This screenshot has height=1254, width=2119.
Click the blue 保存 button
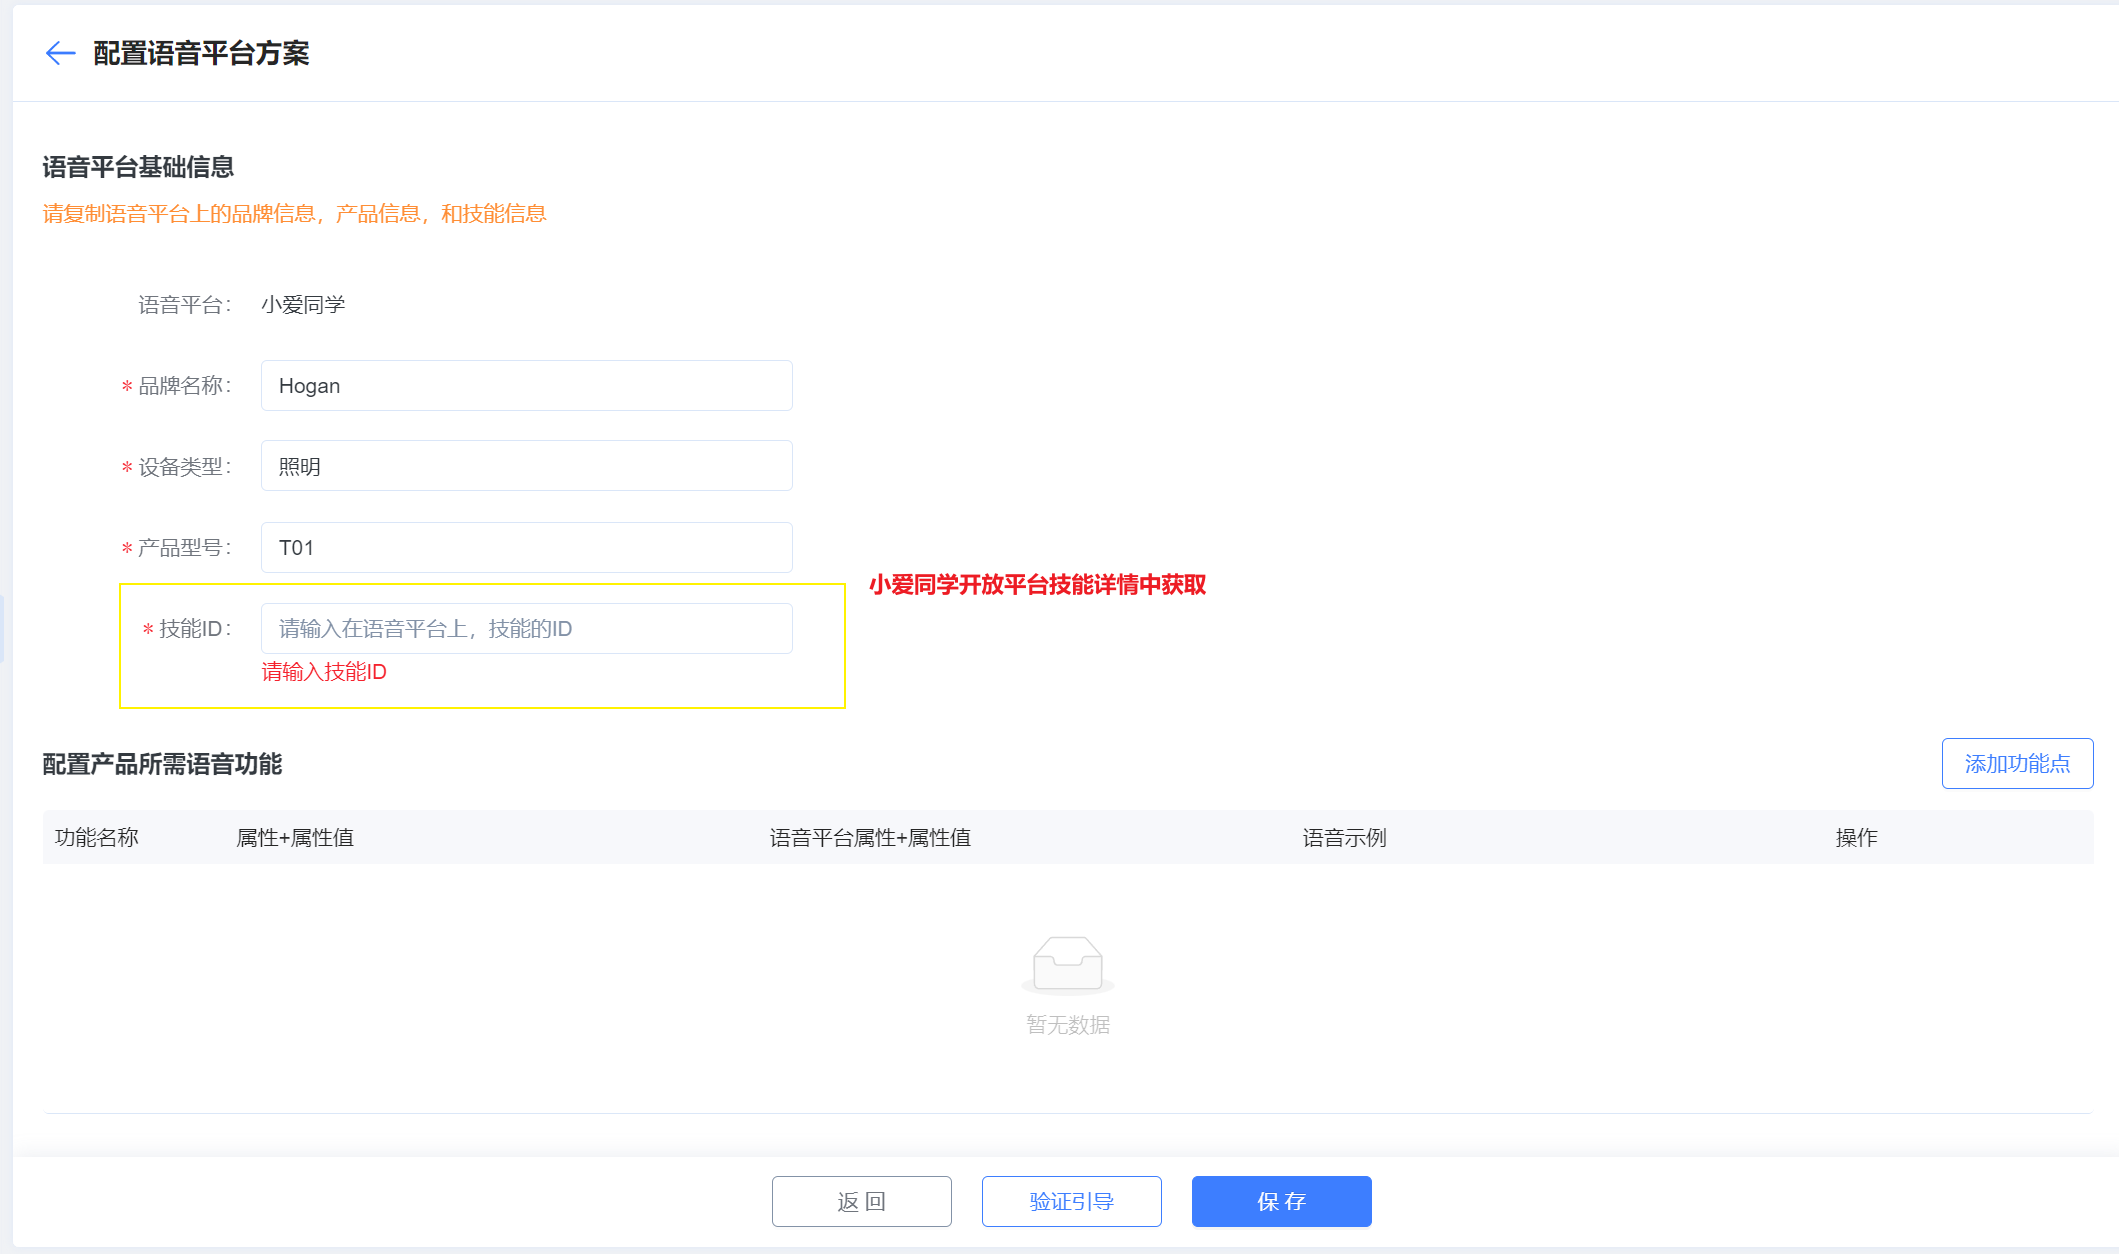1282,1201
